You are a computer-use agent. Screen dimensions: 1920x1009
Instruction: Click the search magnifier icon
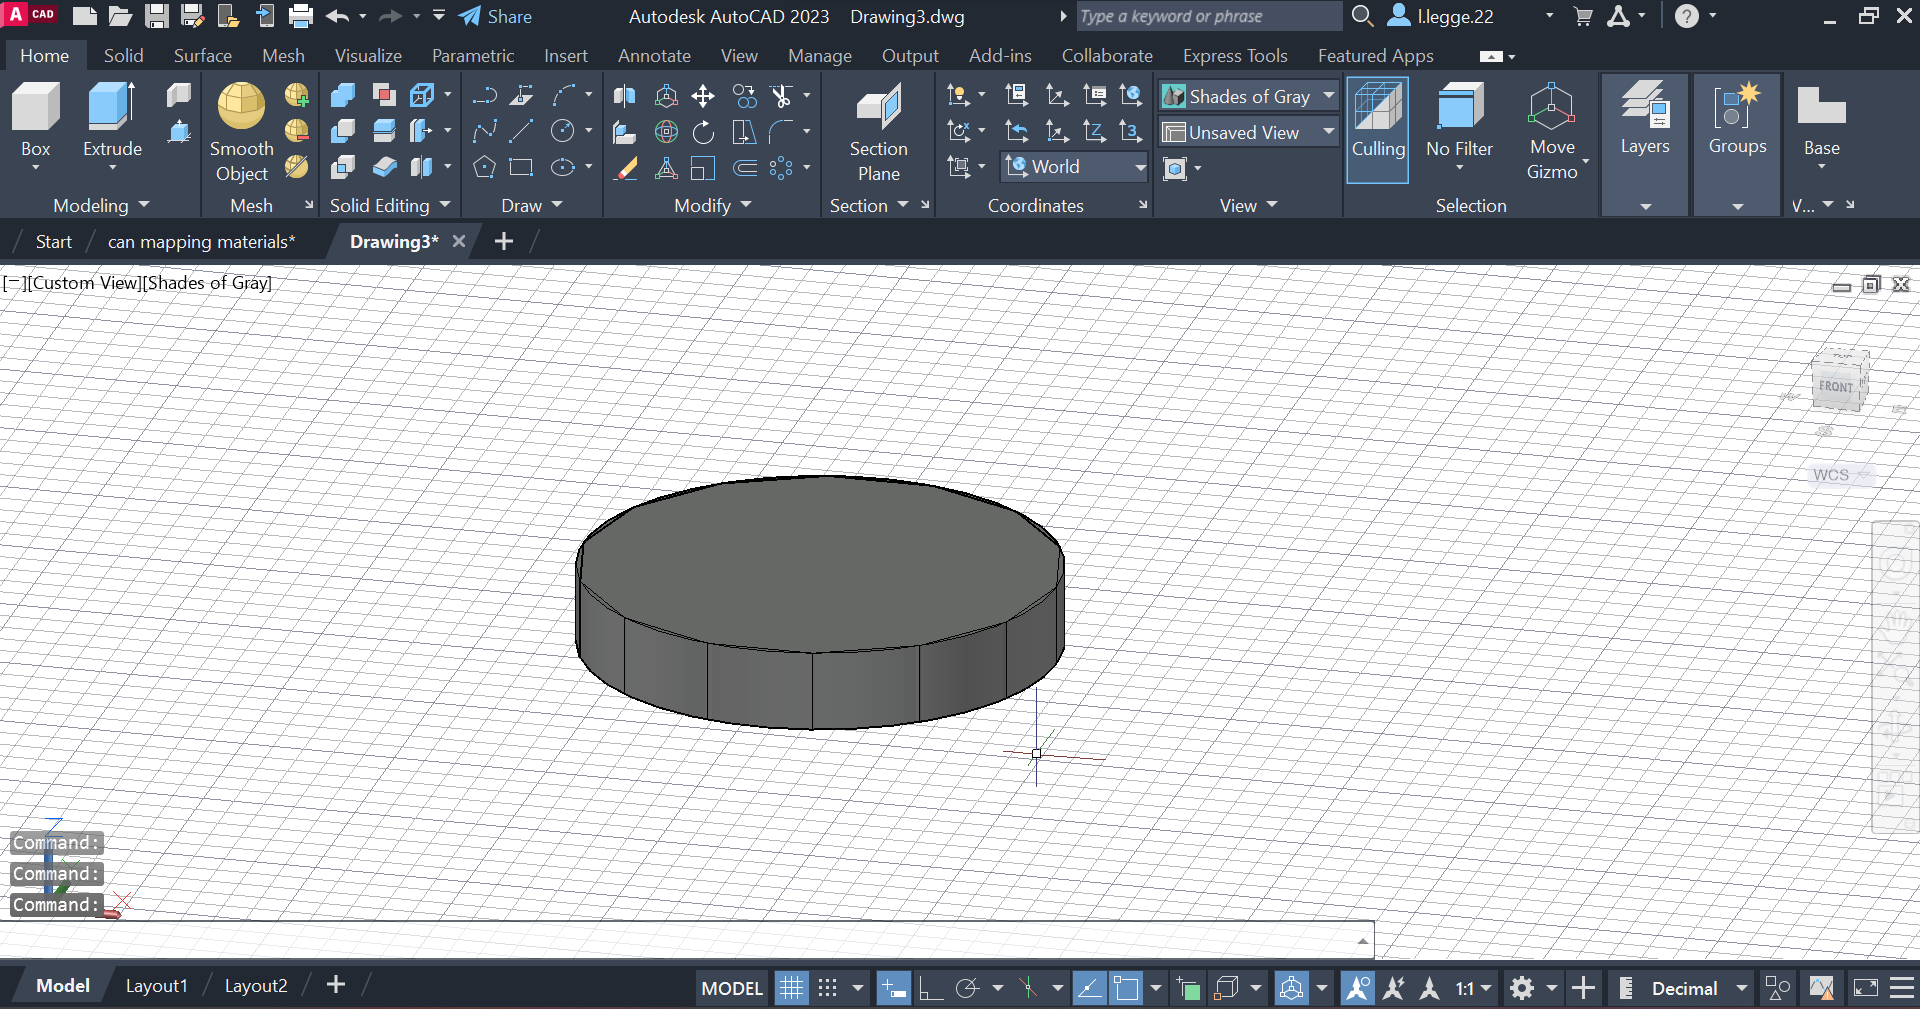[1362, 16]
